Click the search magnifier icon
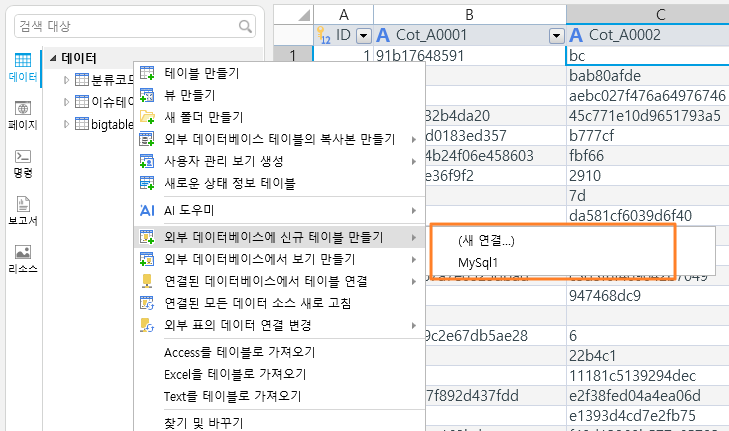The width and height of the screenshot is (729, 431). [245, 26]
